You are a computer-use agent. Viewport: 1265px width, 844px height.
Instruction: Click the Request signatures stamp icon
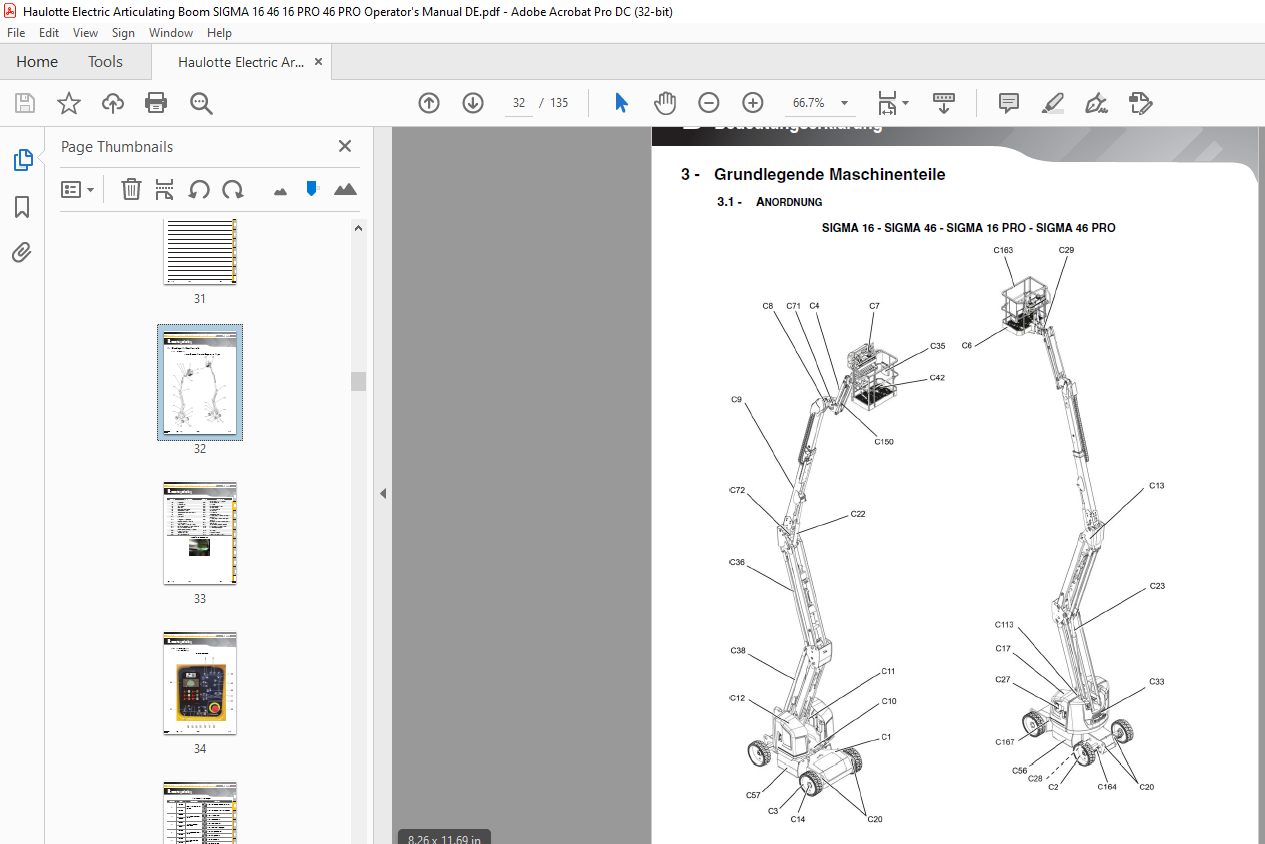[x=1141, y=103]
